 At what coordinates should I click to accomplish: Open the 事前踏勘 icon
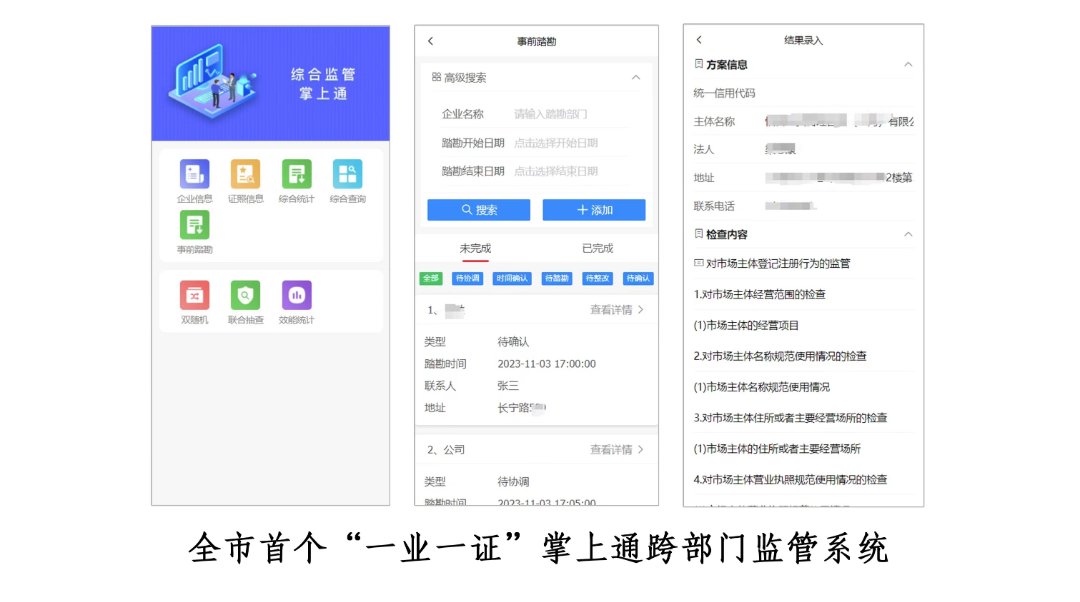point(194,226)
